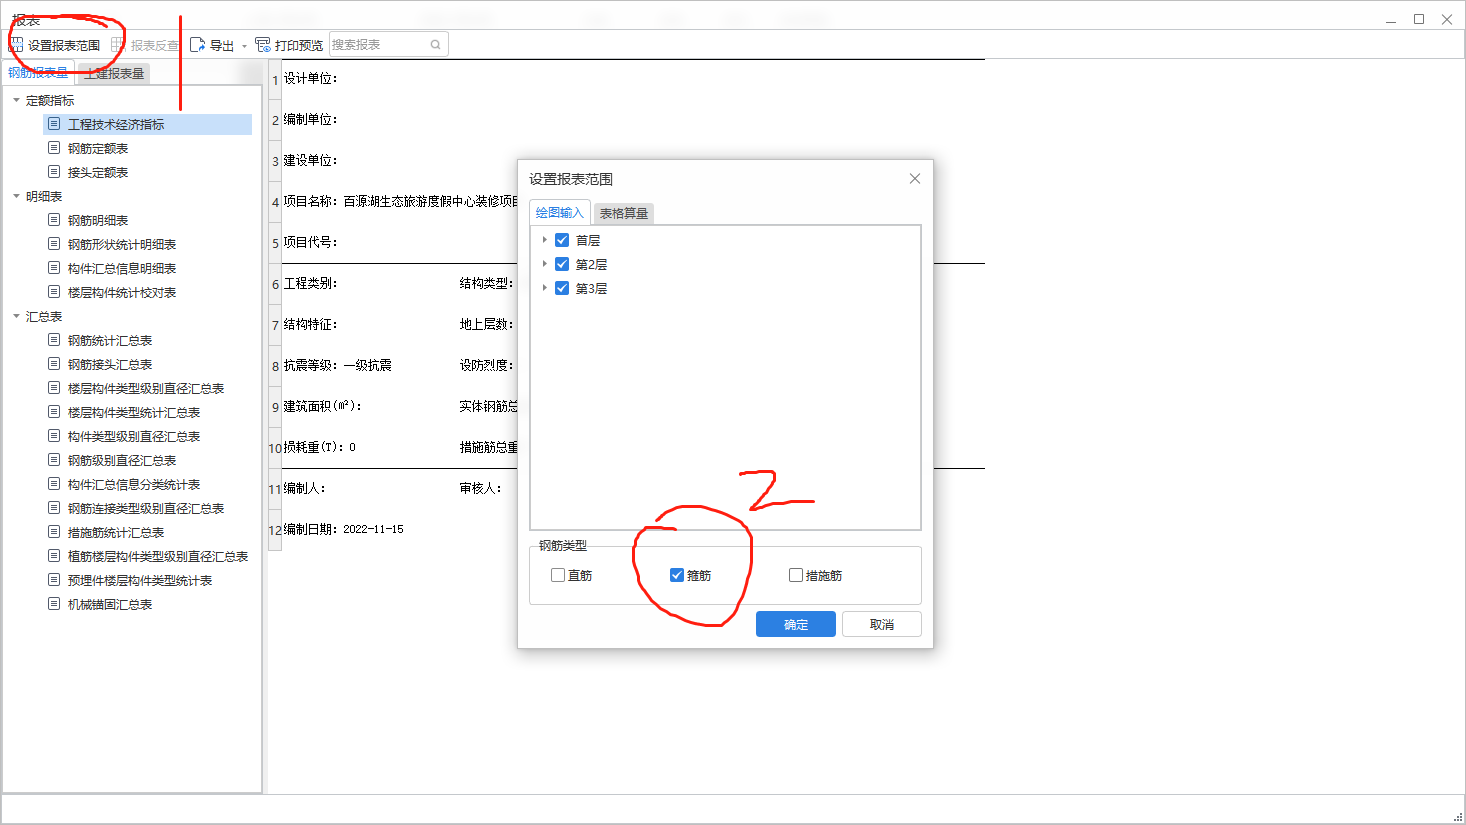This screenshot has height=825, width=1466.
Task: Open the 导出 dropdown arrow
Action: tap(244, 46)
